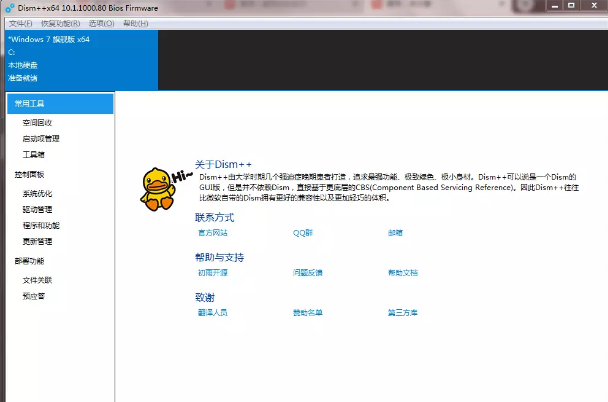Viewport: 608px width, 402px height.
Task: Open the 帮助(H) menu
Action: [x=136, y=24]
